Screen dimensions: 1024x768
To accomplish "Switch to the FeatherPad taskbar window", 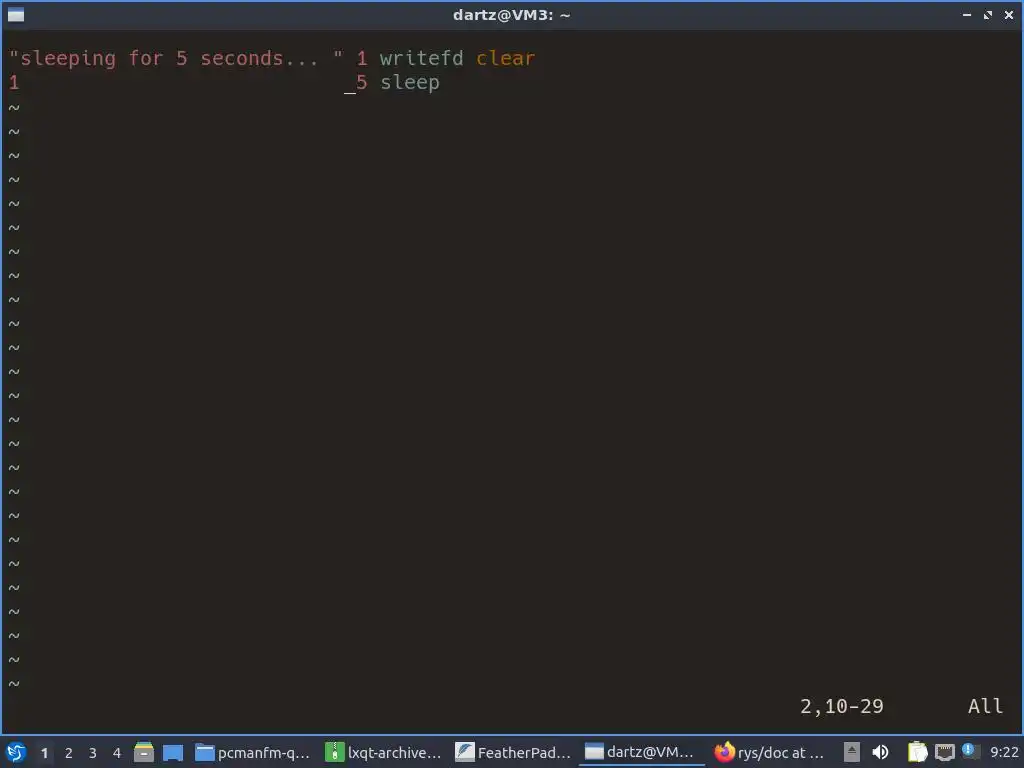I will pyautogui.click(x=513, y=752).
